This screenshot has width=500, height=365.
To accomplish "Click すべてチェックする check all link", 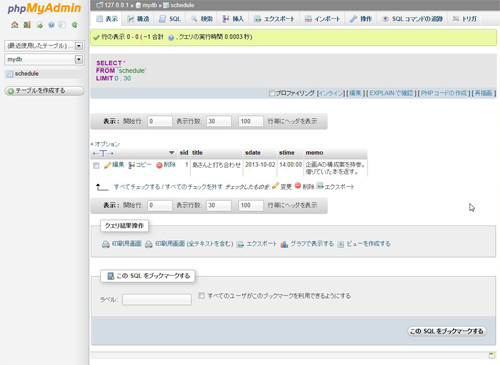I will click(x=137, y=187).
